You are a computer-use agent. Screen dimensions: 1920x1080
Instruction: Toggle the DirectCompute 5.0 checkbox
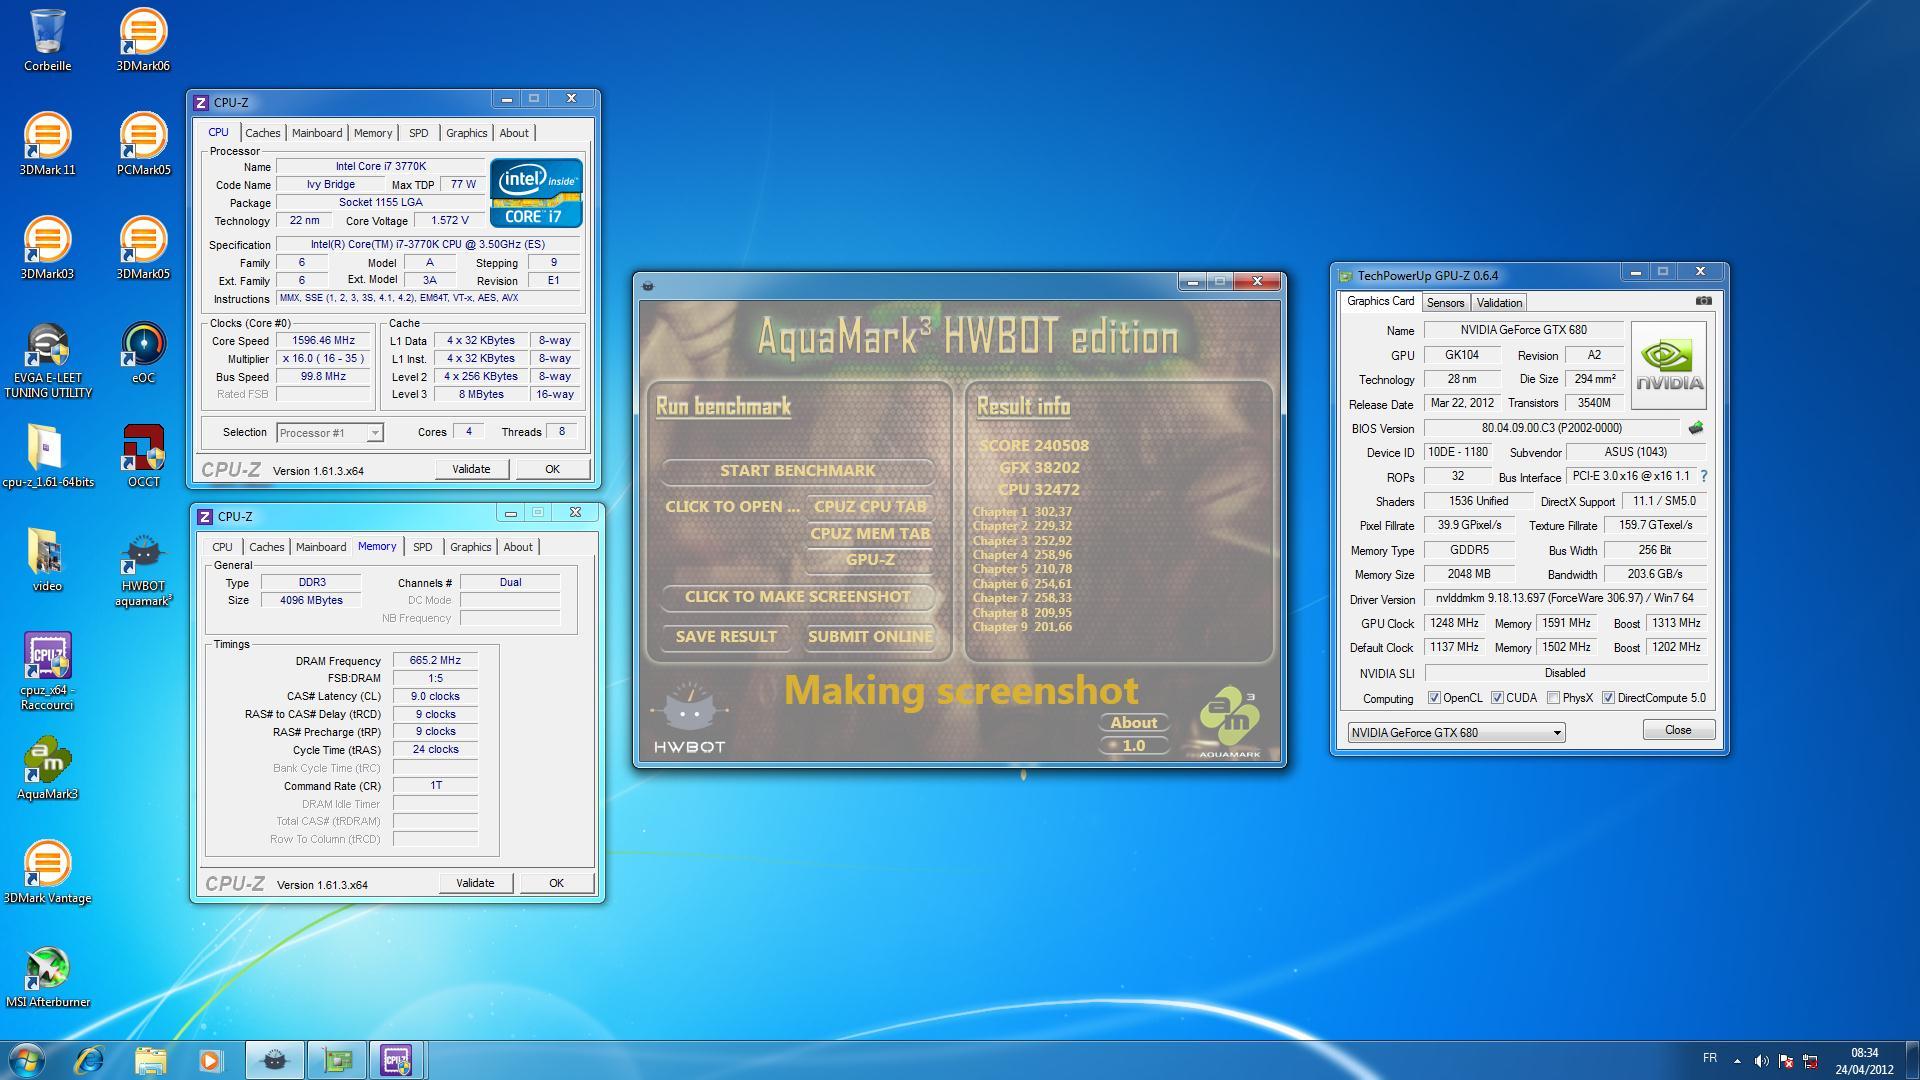pyautogui.click(x=1608, y=698)
